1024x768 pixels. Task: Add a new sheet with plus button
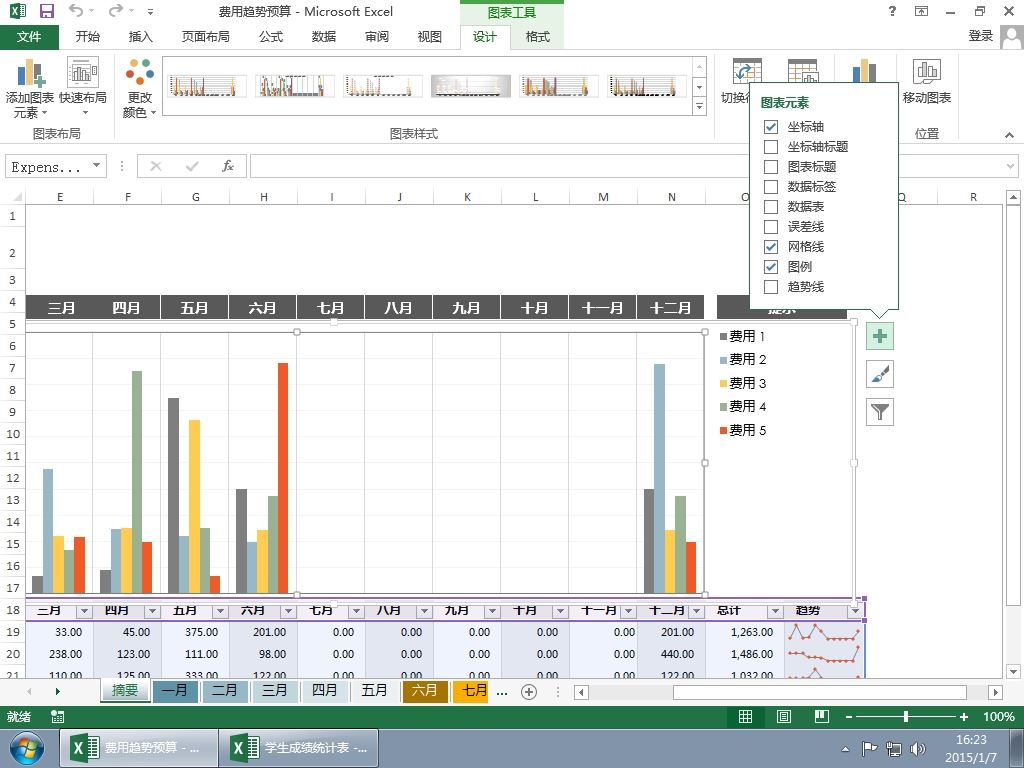[x=529, y=692]
